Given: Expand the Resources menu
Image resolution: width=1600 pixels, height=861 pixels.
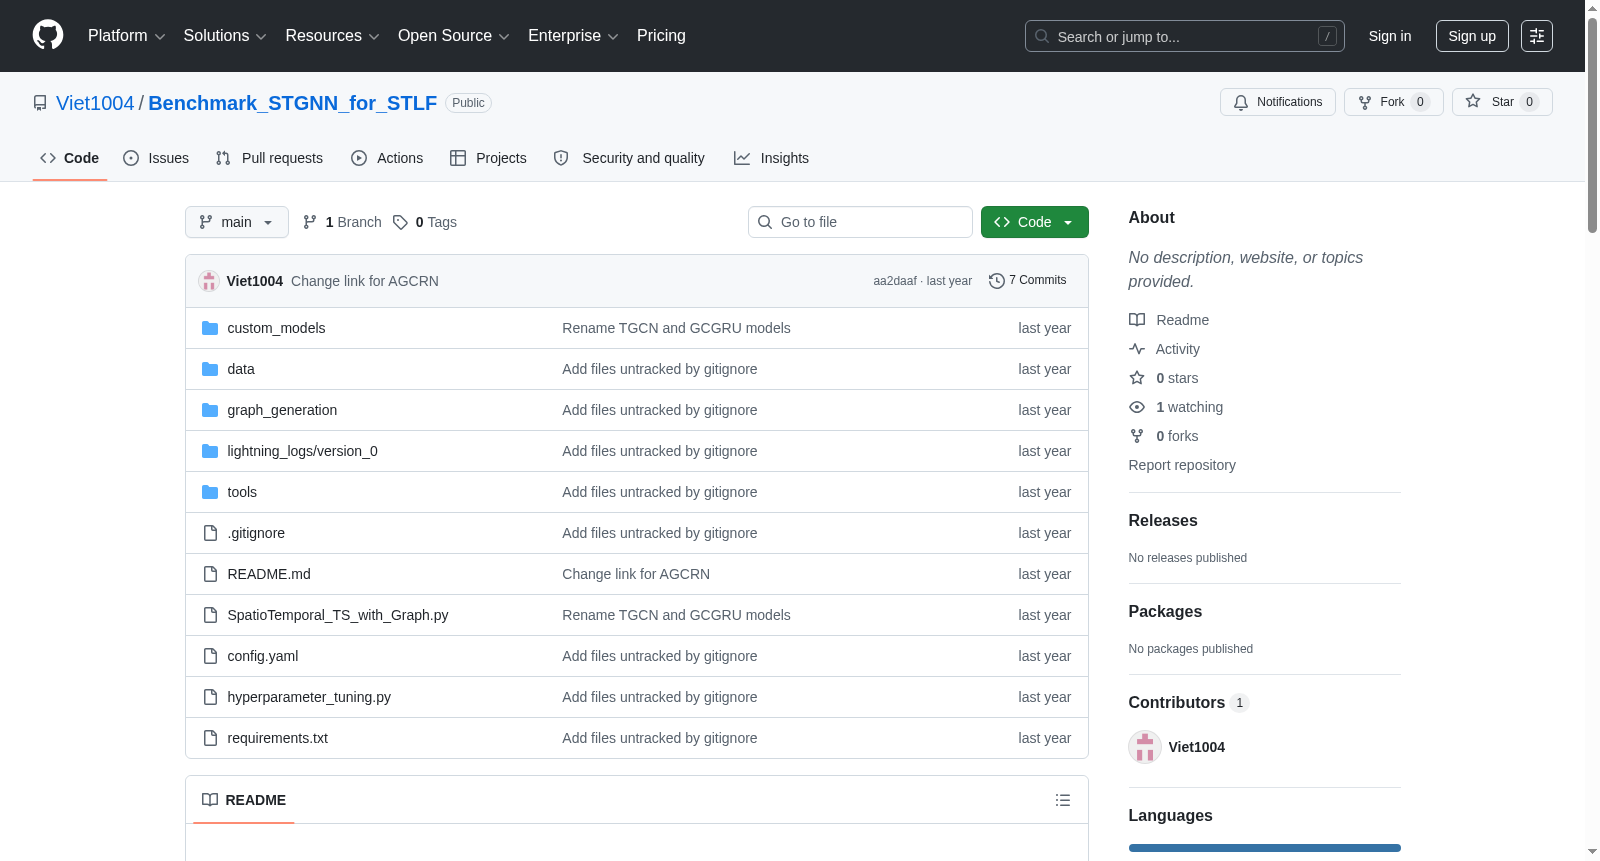Looking at the screenshot, I should (x=332, y=36).
